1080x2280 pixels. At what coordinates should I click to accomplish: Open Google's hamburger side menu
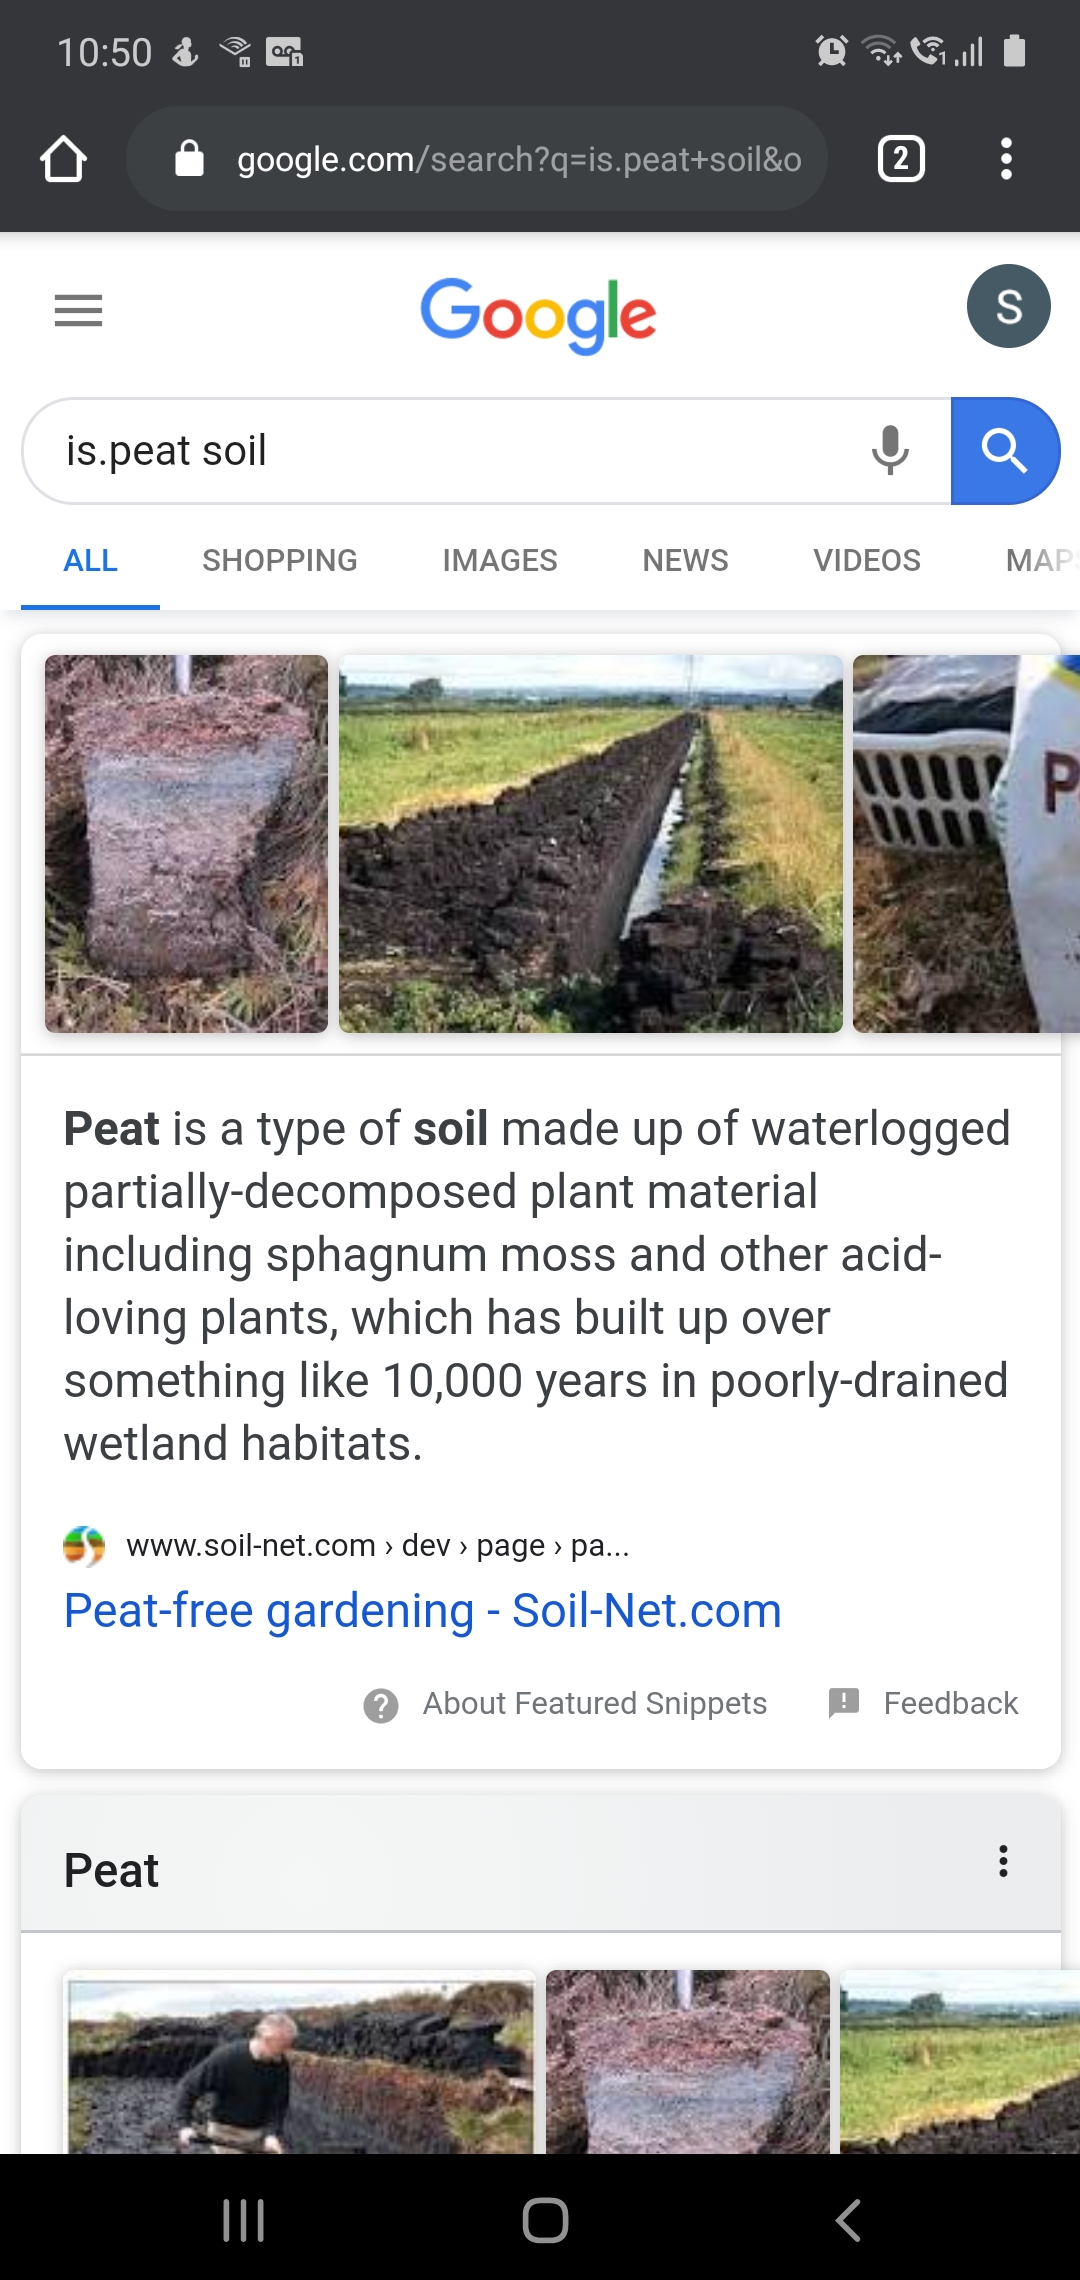coord(78,310)
